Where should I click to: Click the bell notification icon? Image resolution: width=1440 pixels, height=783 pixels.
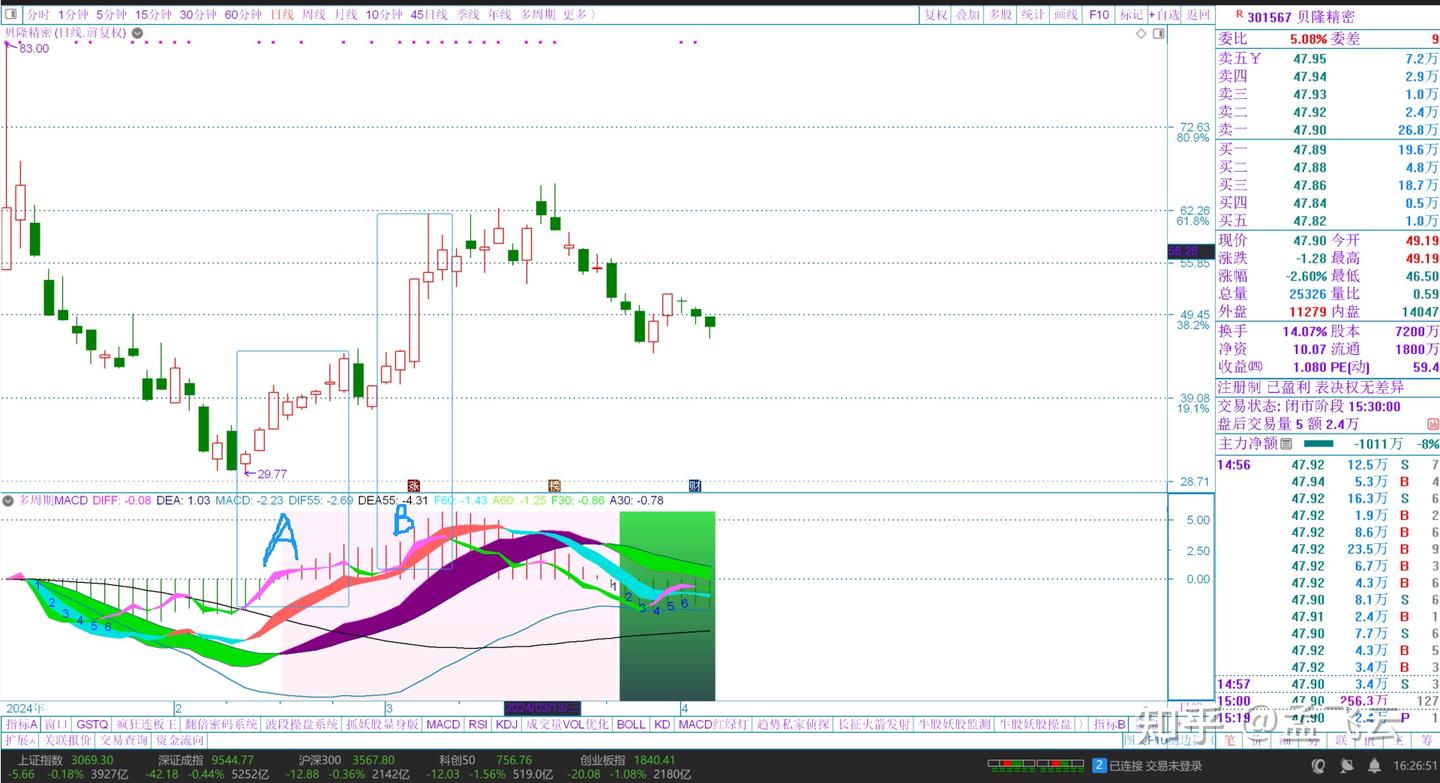click(1375, 765)
